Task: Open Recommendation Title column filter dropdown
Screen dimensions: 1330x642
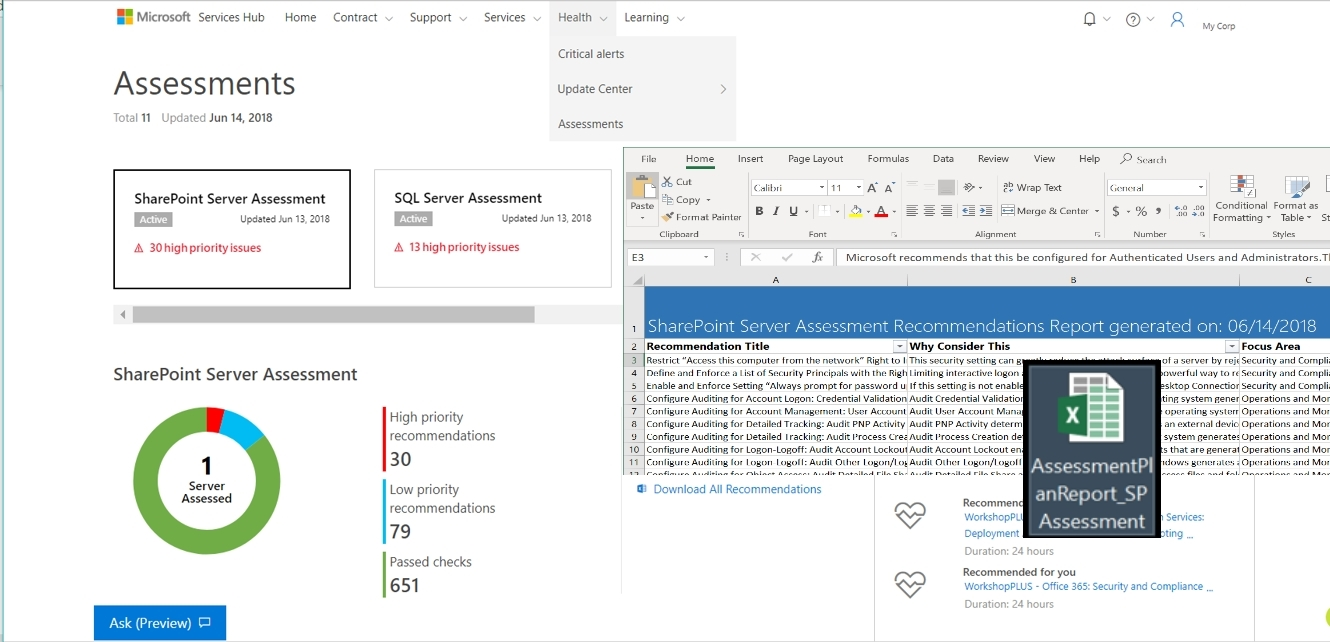Action: tap(900, 346)
